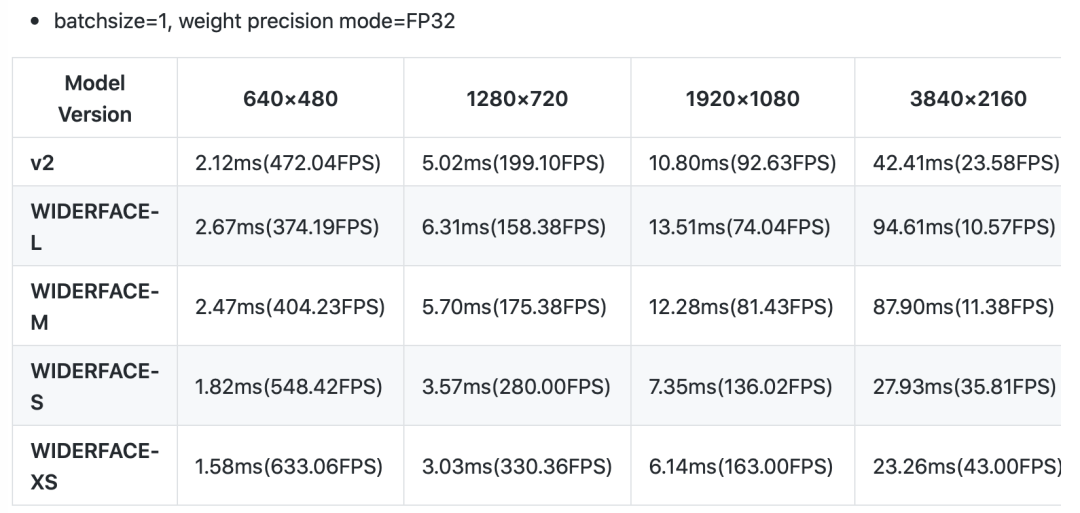Click the 6.31ms(158.38FPS) cell
The width and height of the screenshot is (1080, 513).
[515, 226]
